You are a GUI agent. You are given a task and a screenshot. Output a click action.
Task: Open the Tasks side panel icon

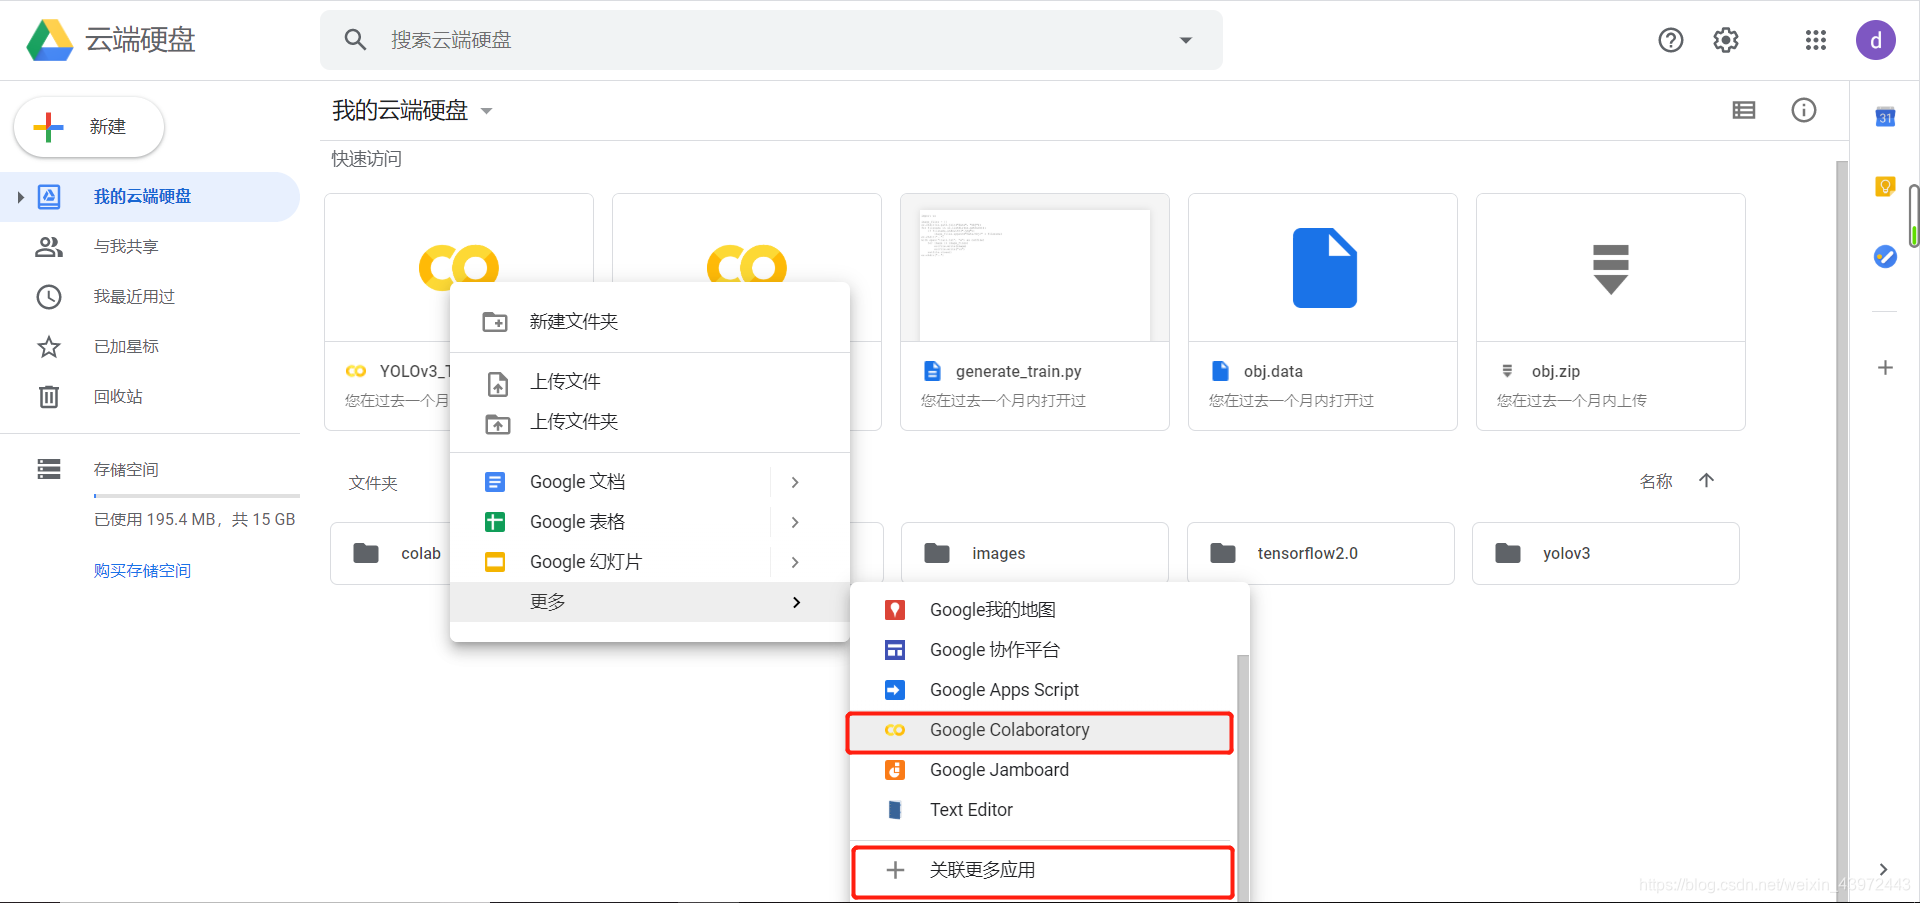click(x=1885, y=257)
